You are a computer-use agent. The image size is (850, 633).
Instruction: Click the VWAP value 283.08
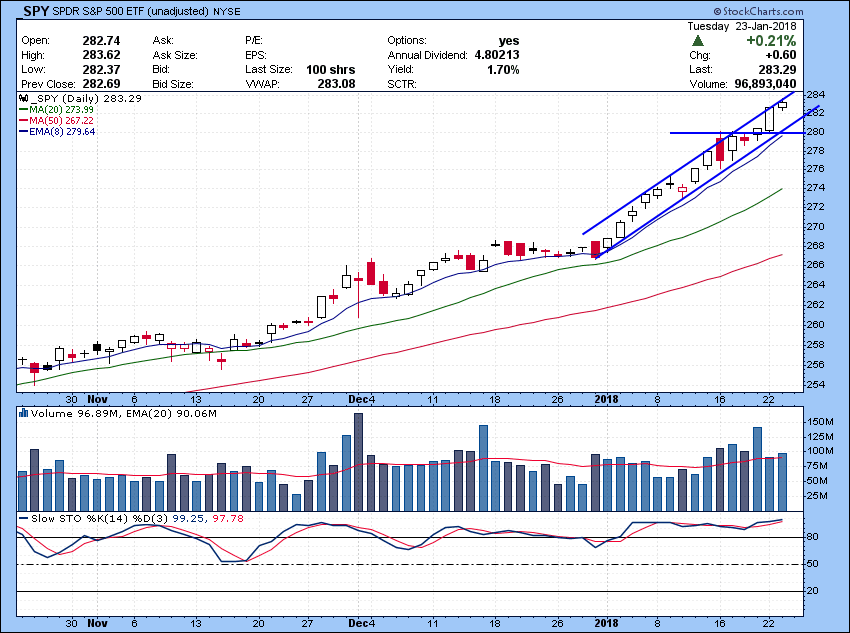pos(336,84)
